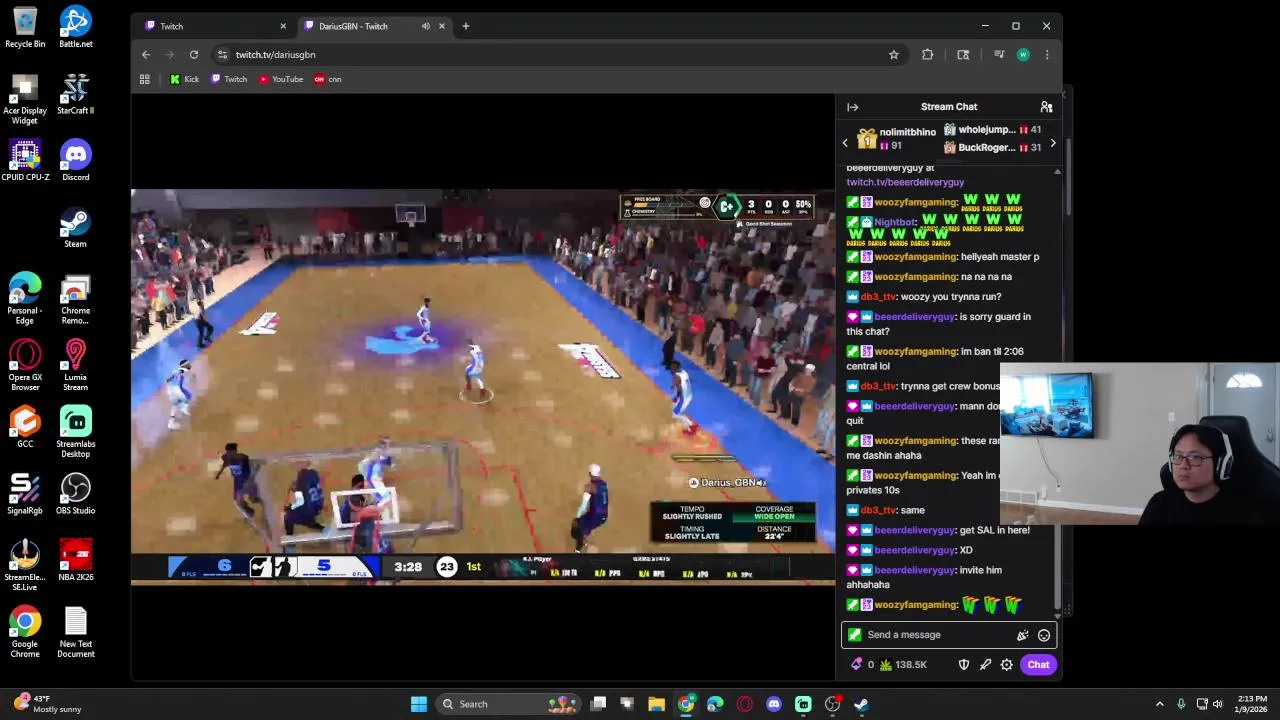Screen dimensions: 1280x720
Task: Open Google Lens search icon in toolbar
Action: tap(963, 55)
